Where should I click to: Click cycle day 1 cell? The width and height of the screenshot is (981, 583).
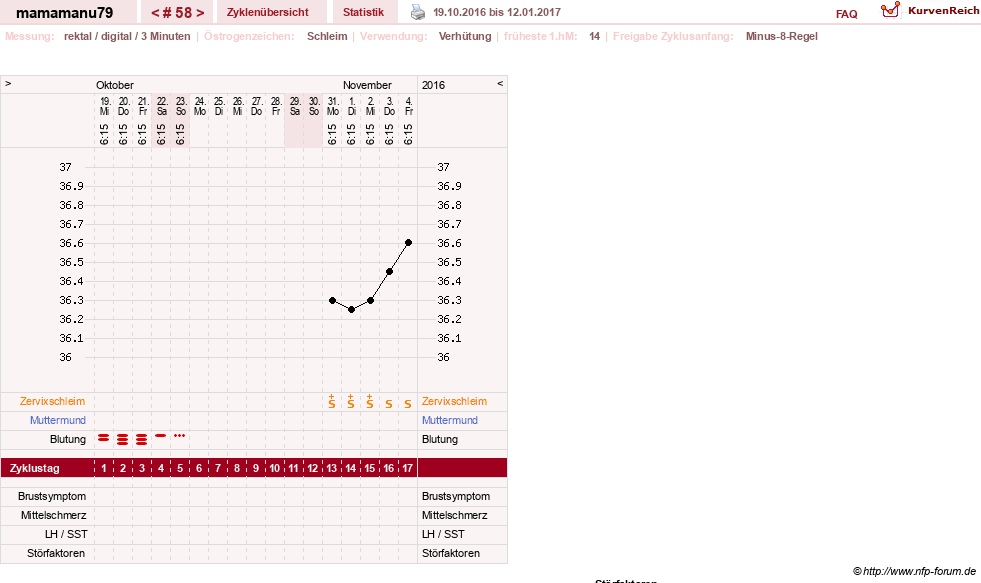tap(104, 468)
